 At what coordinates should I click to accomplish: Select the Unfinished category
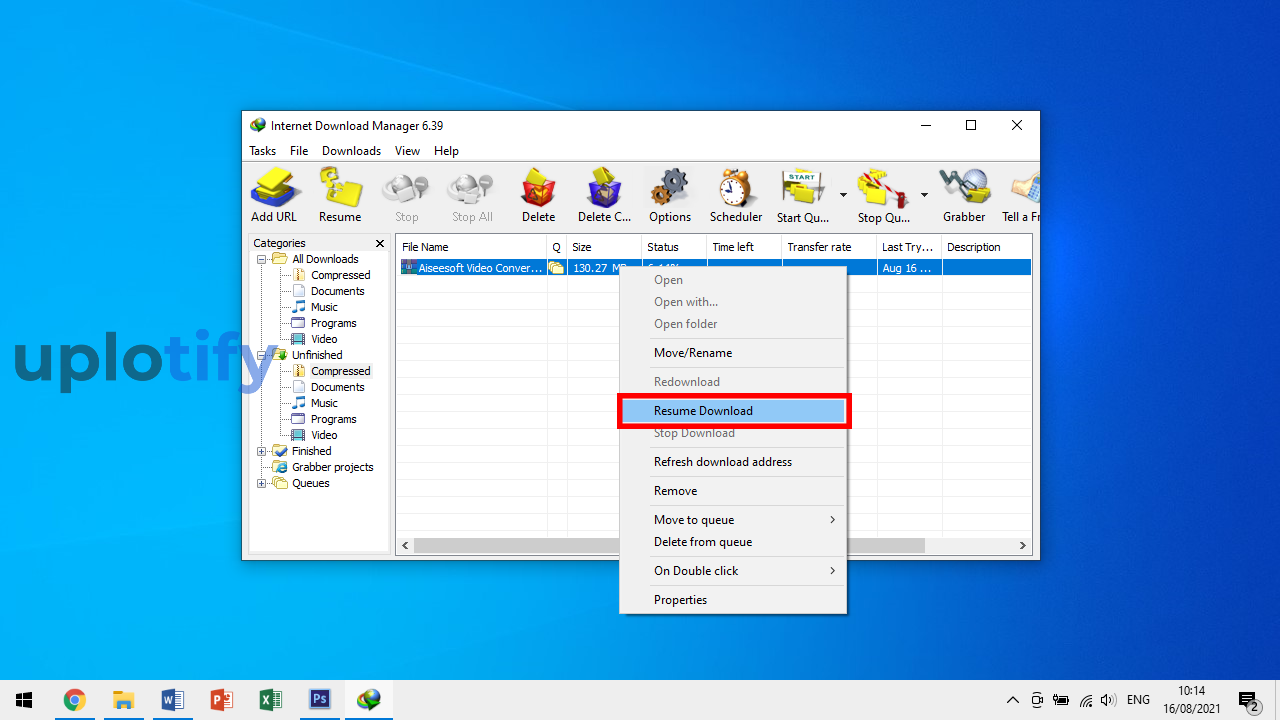(x=317, y=355)
